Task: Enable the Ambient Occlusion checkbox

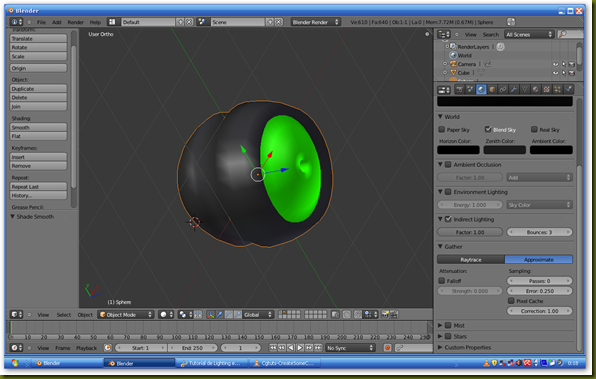Action: click(449, 165)
